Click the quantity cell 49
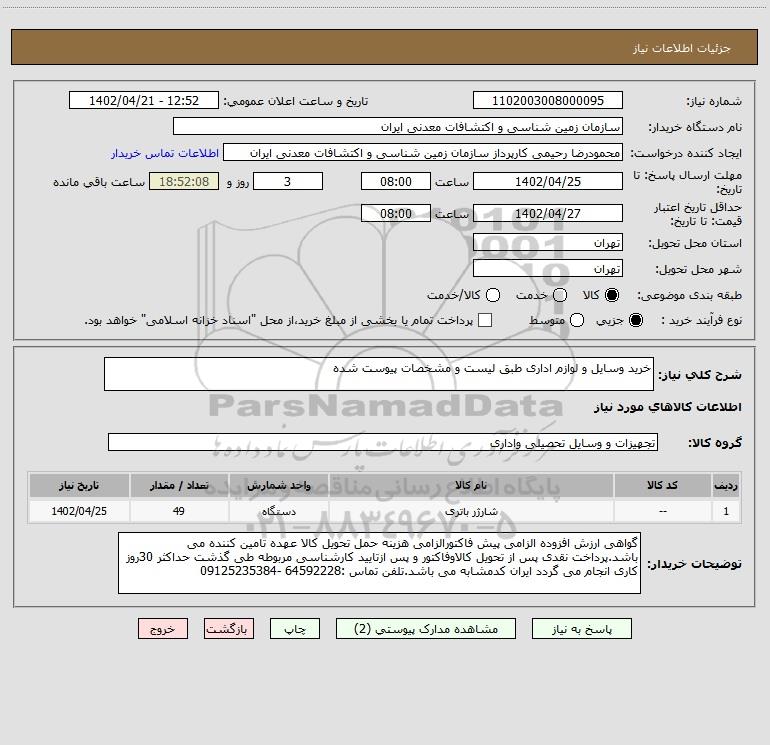The image size is (770, 745). click(x=179, y=511)
